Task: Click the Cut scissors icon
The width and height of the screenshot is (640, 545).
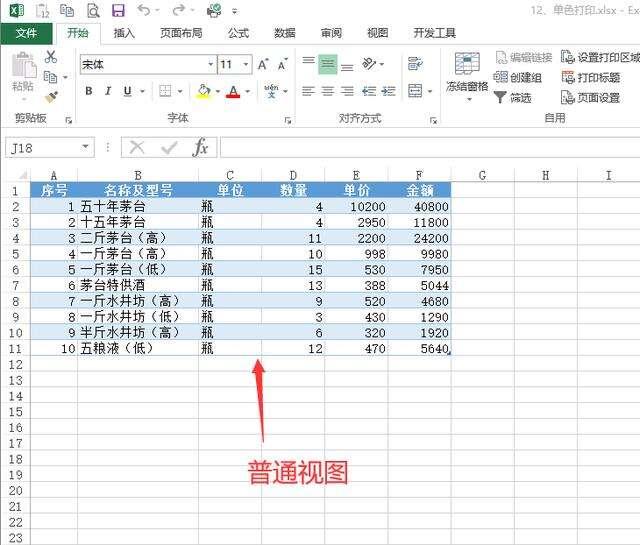Action: pyautogui.click(x=51, y=57)
